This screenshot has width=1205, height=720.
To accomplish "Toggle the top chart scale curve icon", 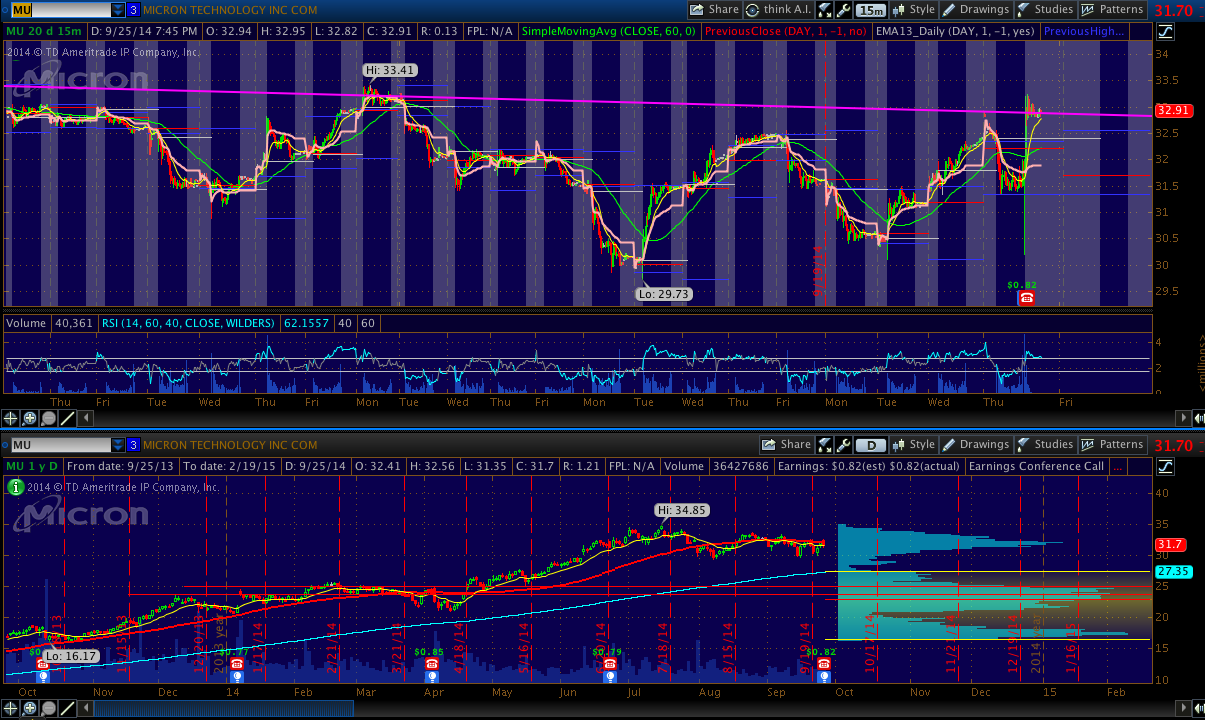I will (x=1163, y=31).
